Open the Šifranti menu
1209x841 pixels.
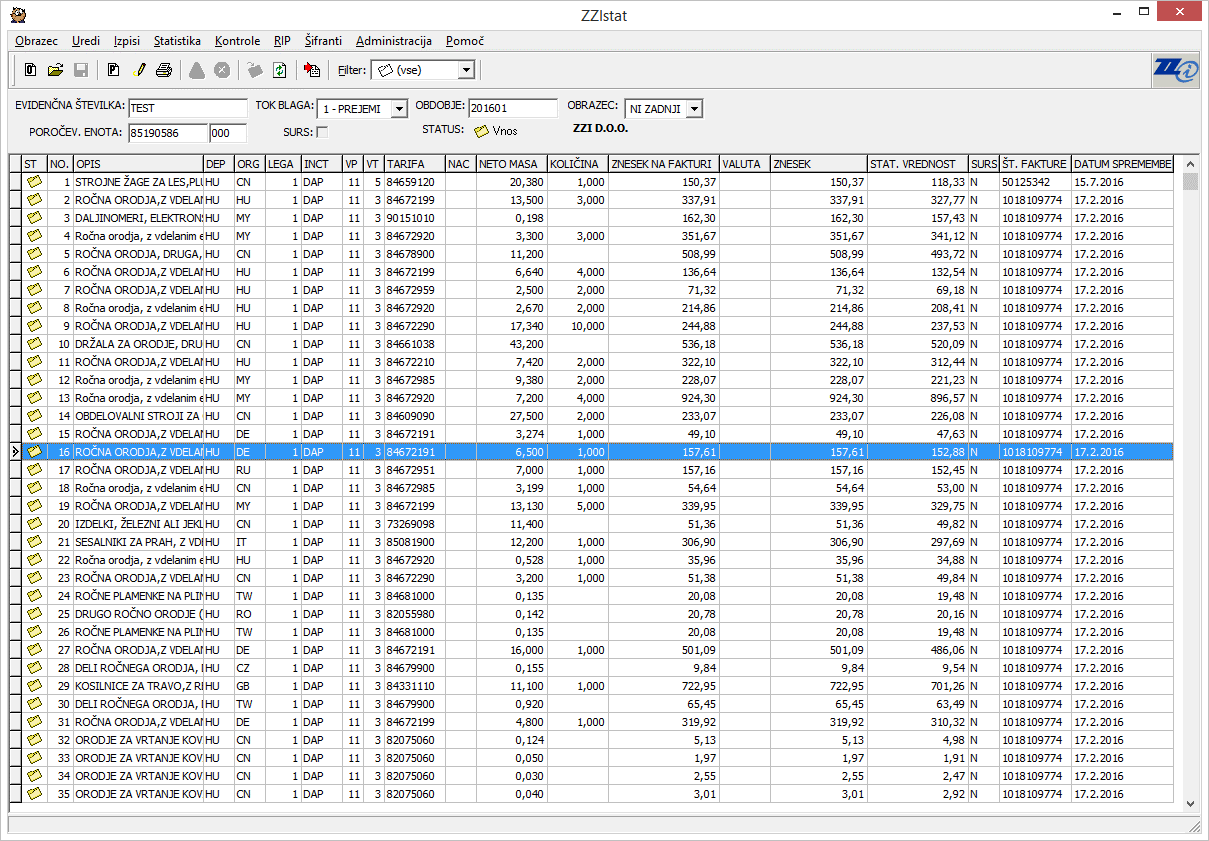[x=323, y=41]
